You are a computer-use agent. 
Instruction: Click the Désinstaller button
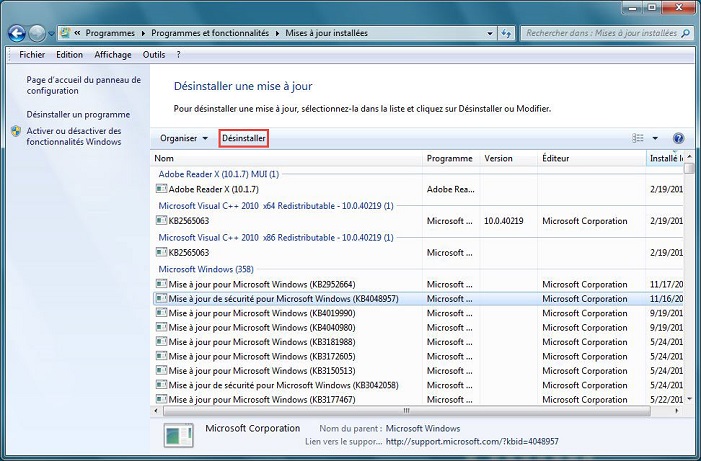pyautogui.click(x=244, y=138)
